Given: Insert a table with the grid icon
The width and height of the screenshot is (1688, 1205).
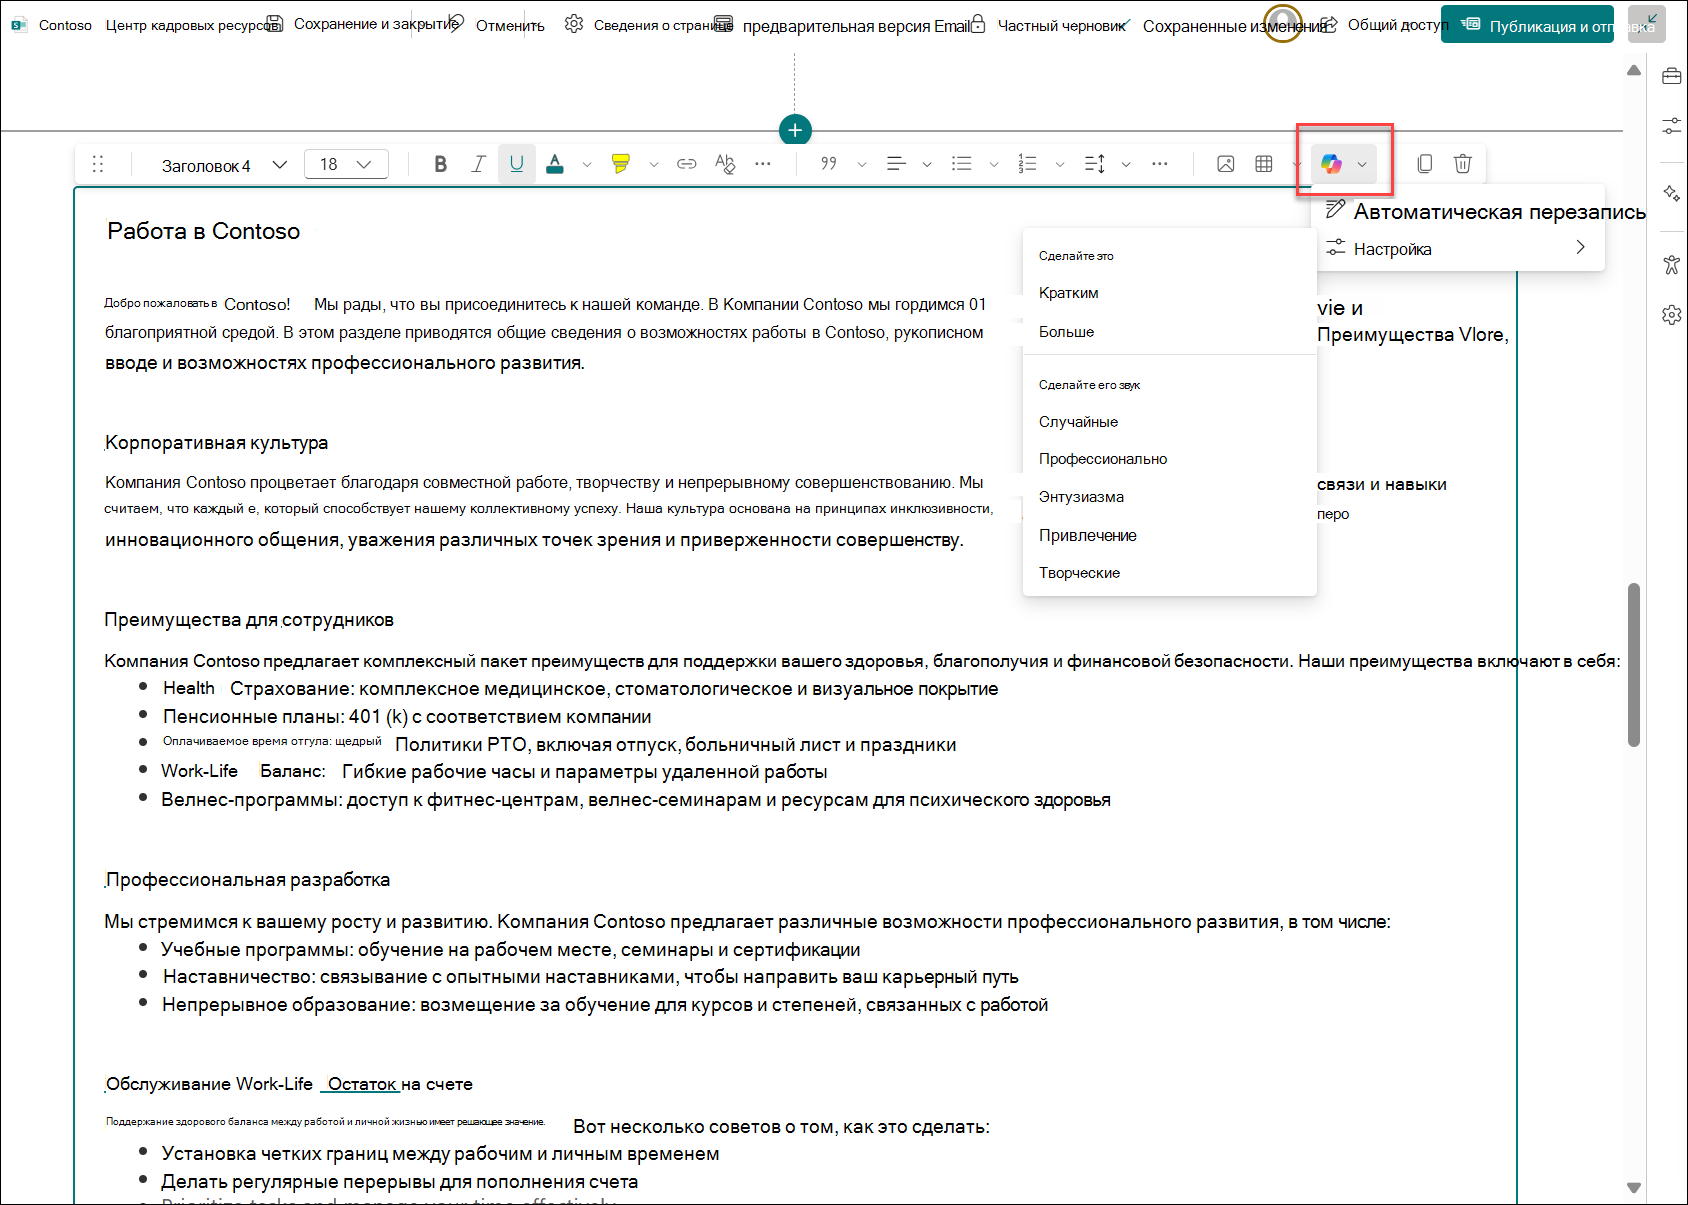Looking at the screenshot, I should (1264, 164).
